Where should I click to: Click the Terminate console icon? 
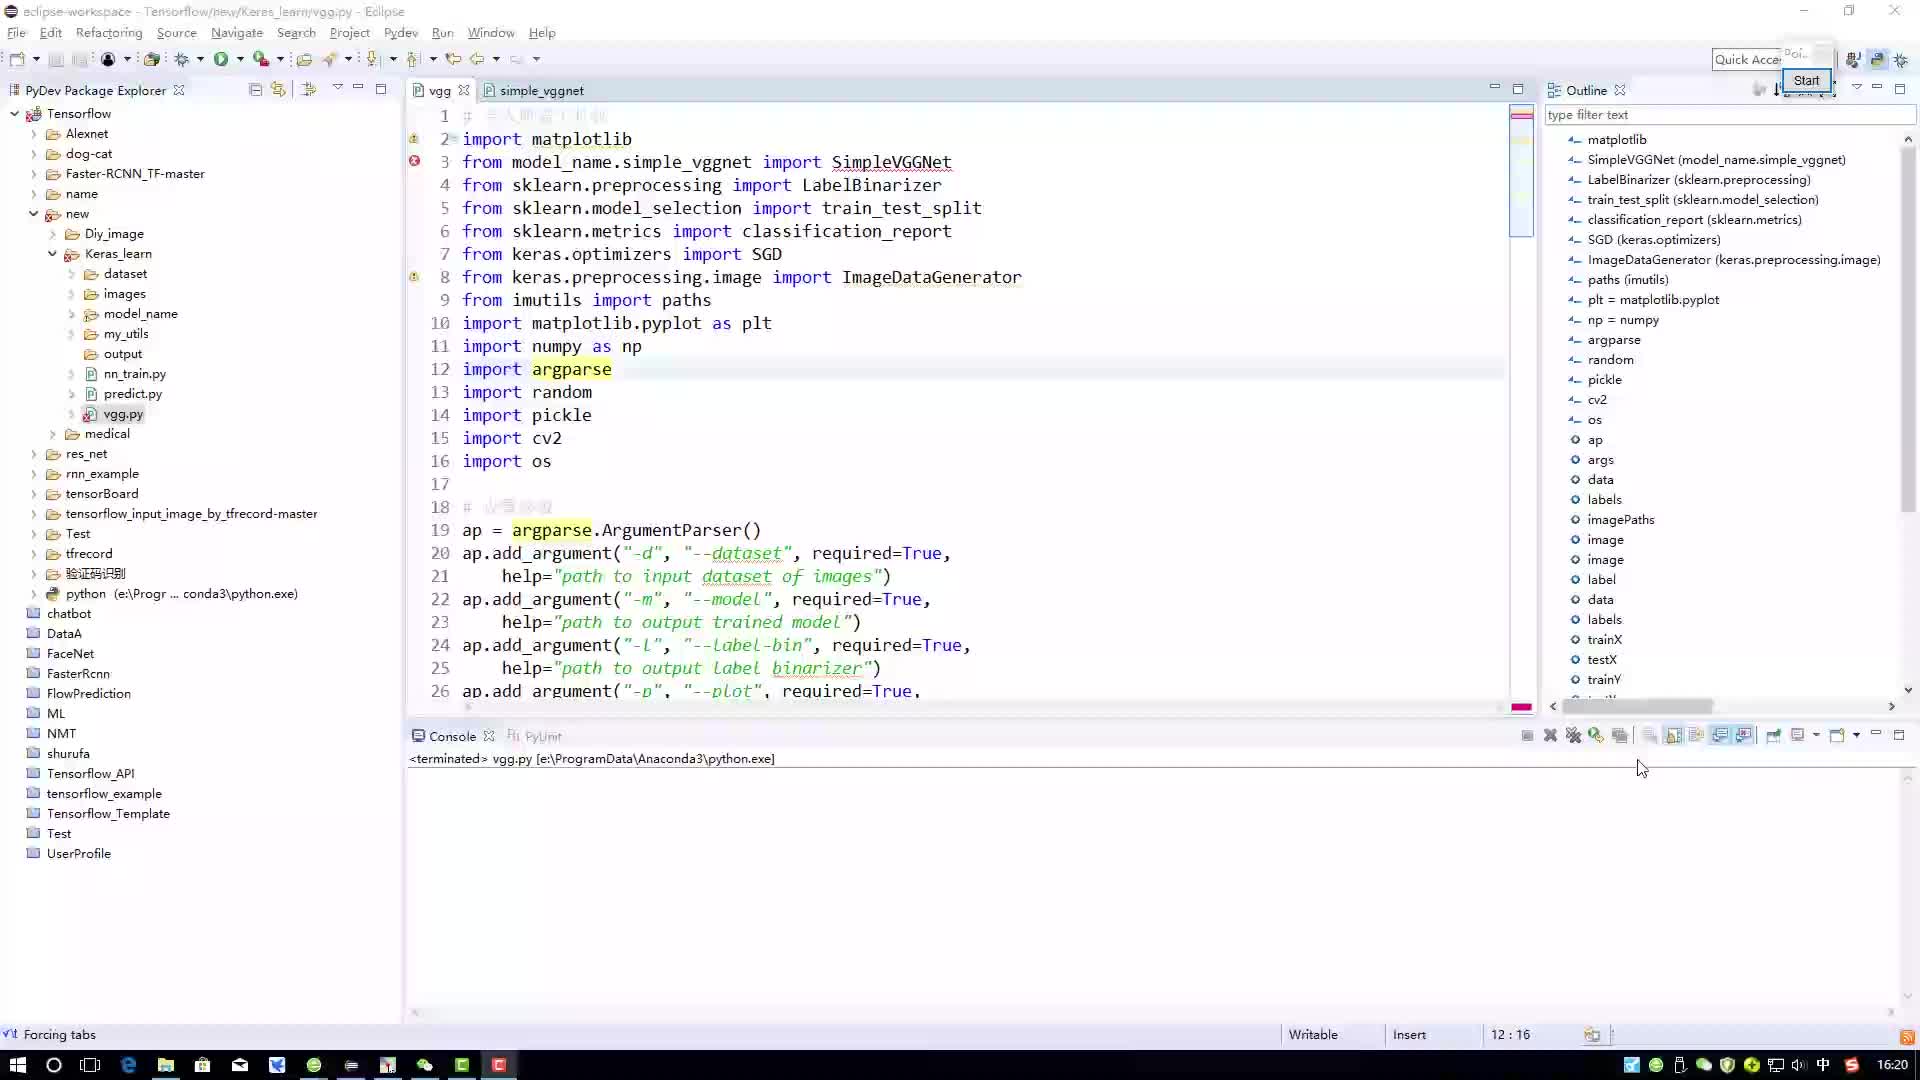pyautogui.click(x=1527, y=735)
